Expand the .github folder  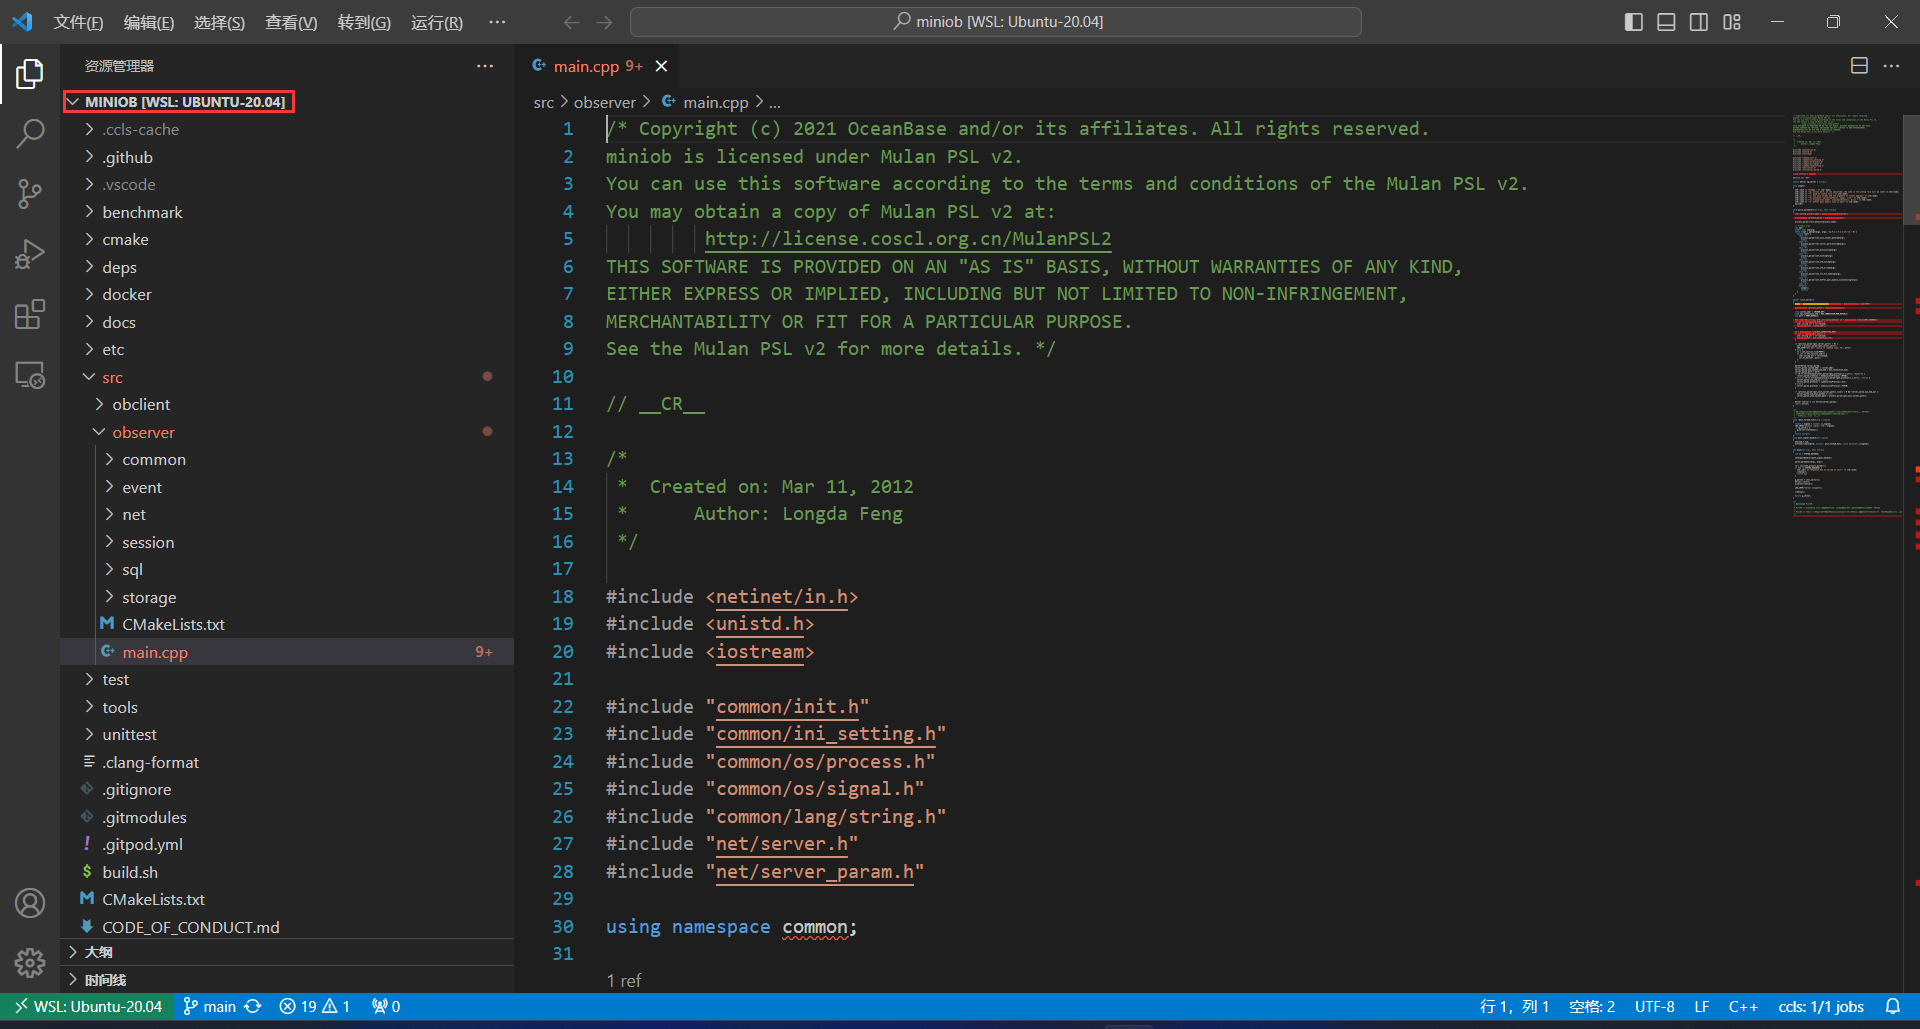127,157
